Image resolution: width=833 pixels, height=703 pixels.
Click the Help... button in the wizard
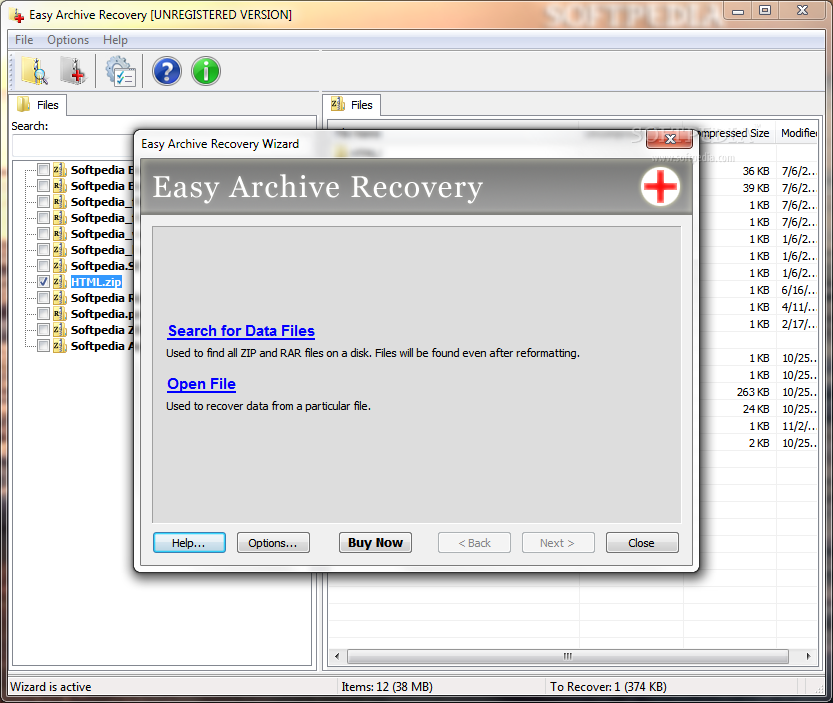[x=189, y=543]
